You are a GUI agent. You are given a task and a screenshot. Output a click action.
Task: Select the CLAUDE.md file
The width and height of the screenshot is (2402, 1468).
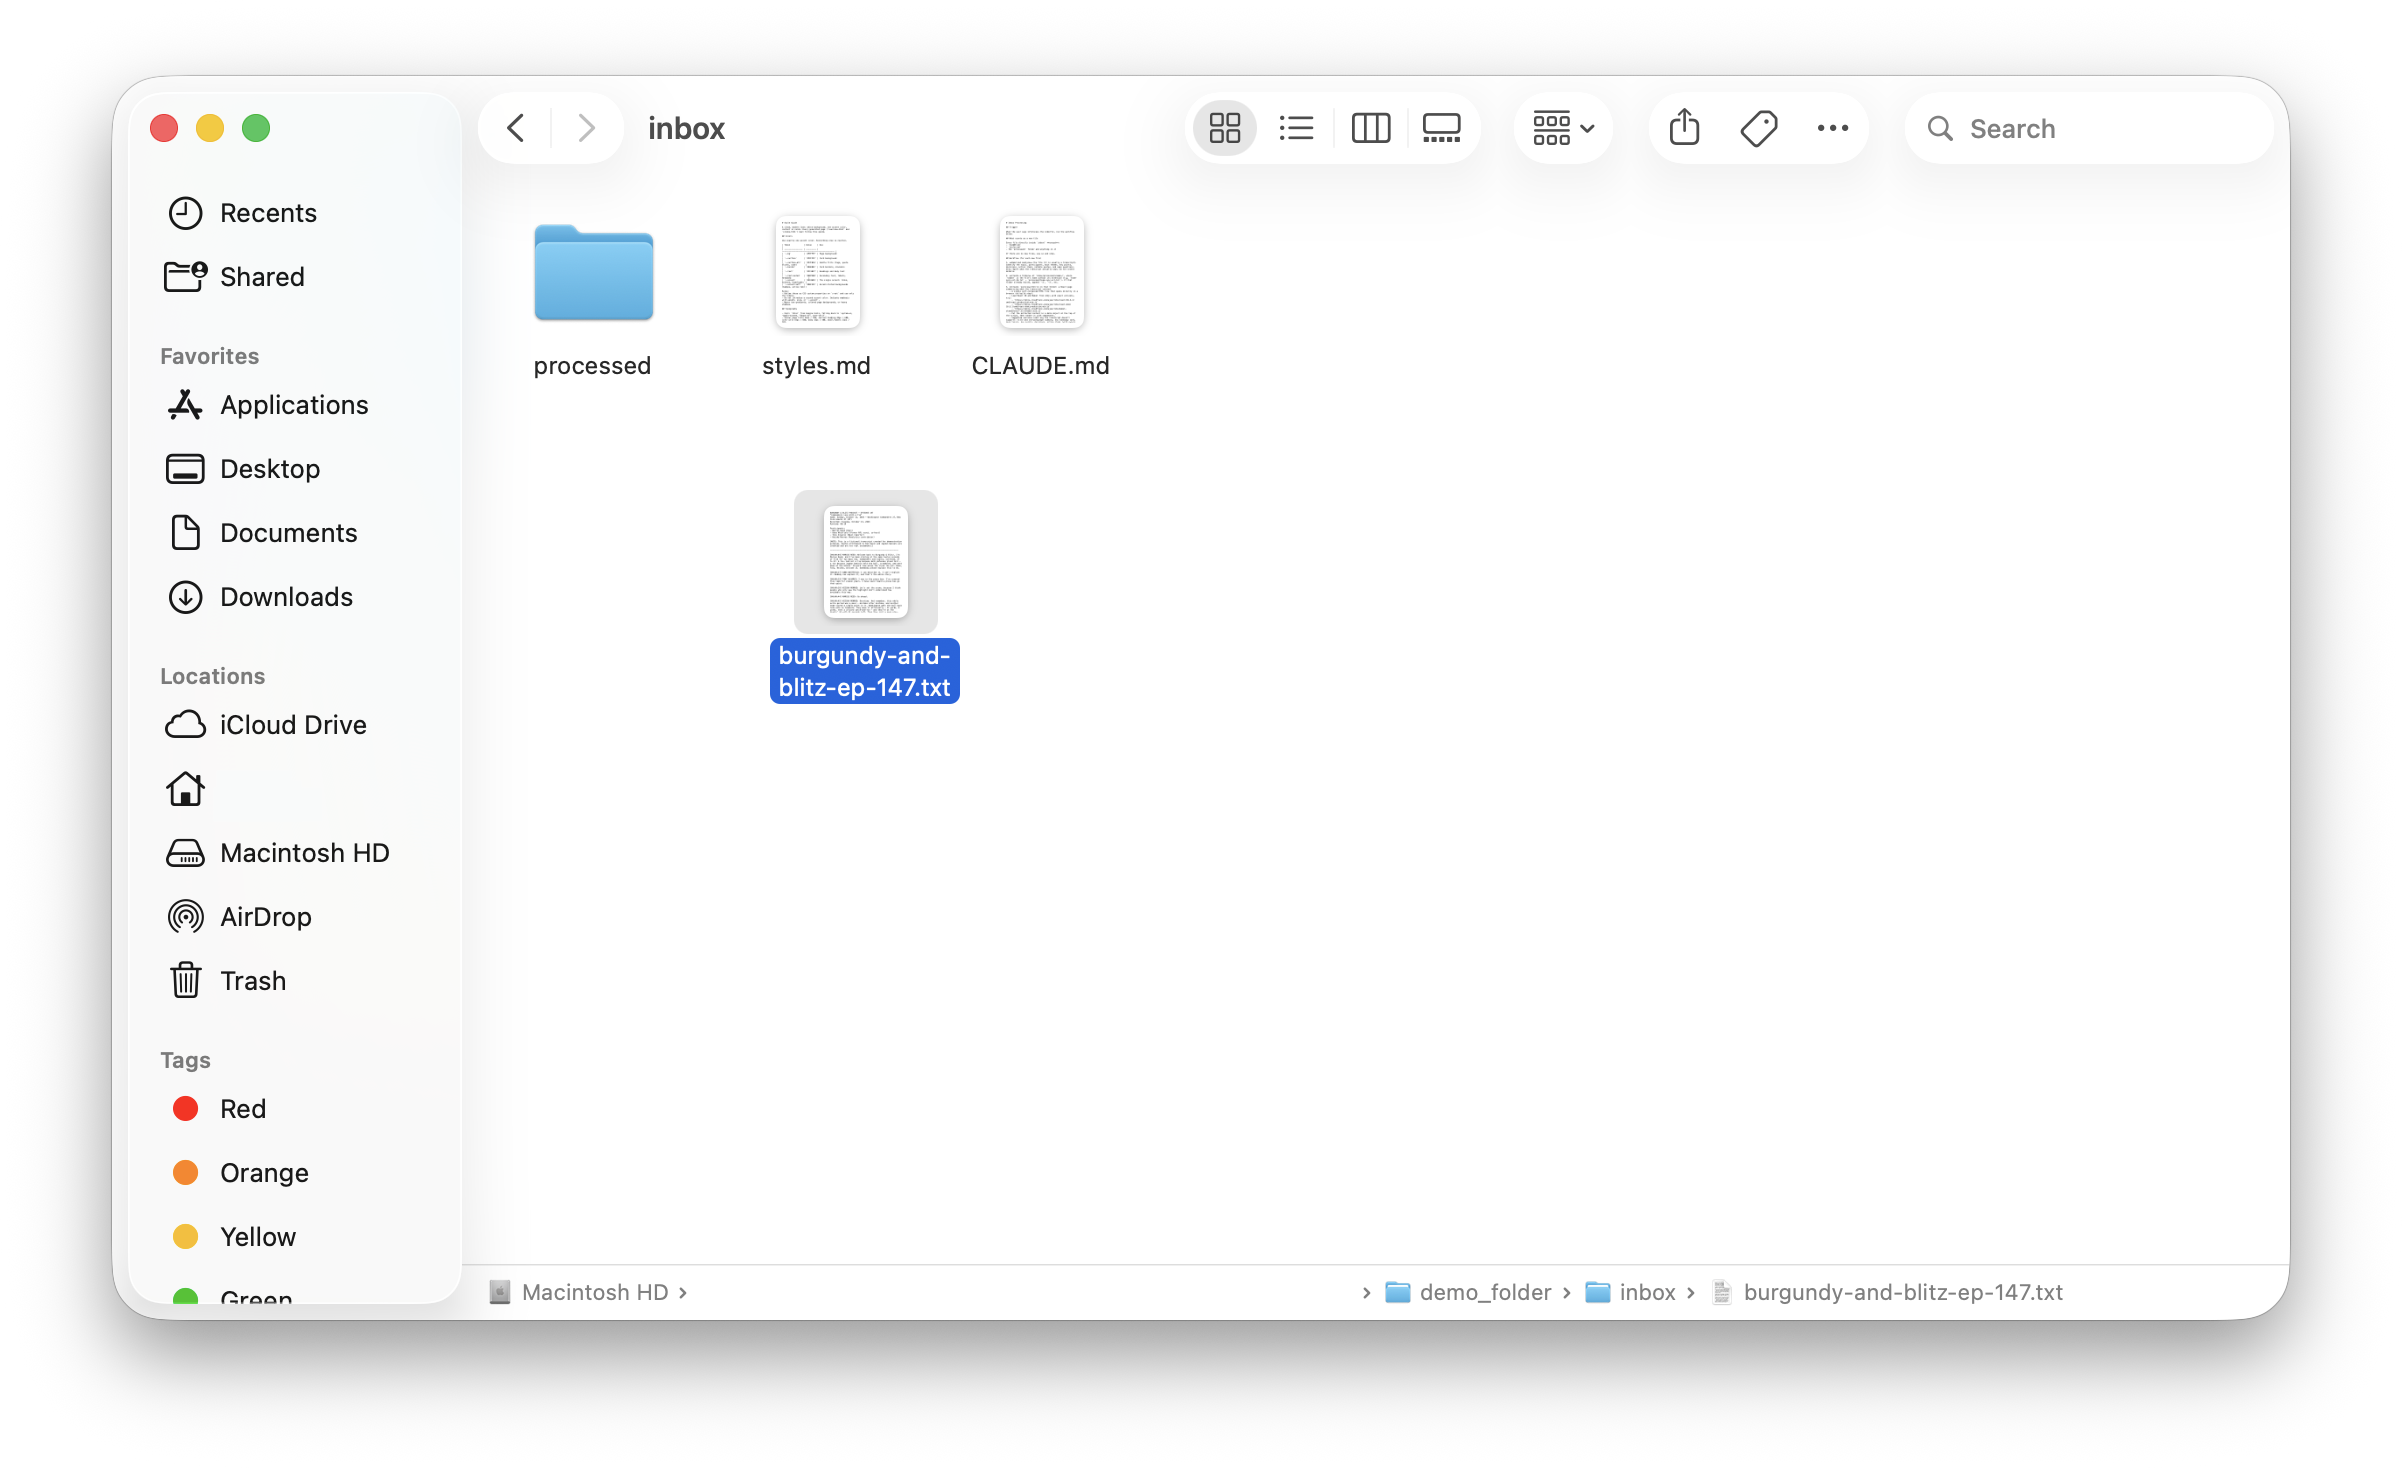(1041, 272)
